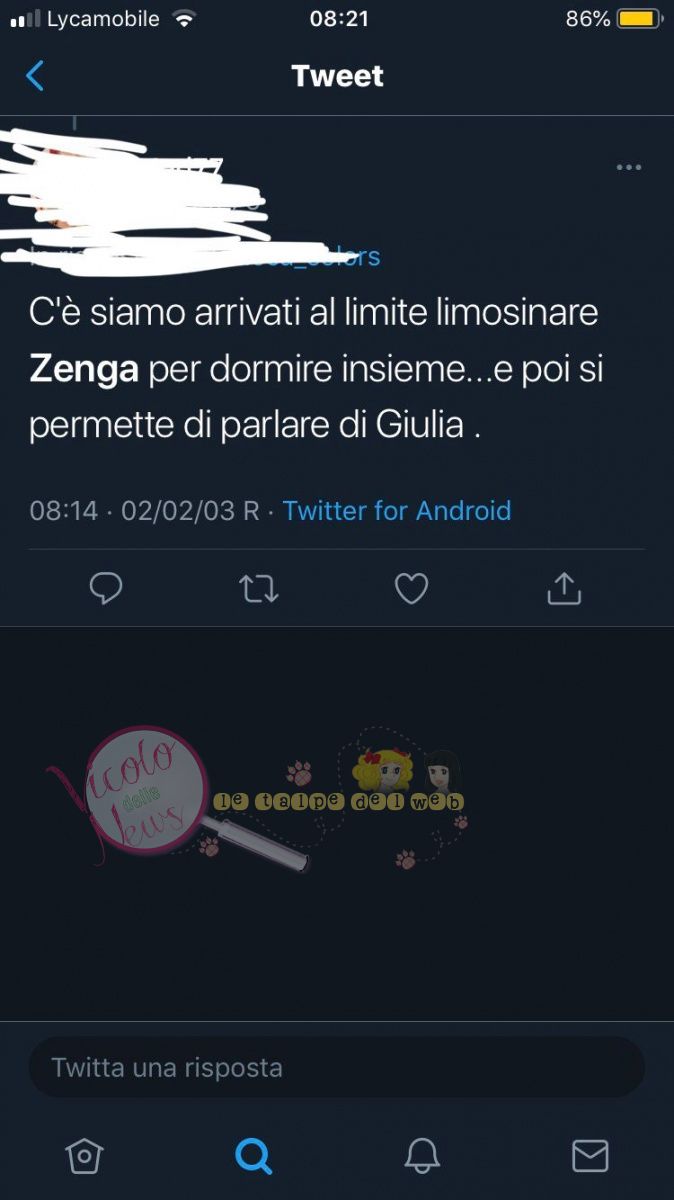Like the tweet with the heart icon
674x1200 pixels.
click(x=411, y=589)
